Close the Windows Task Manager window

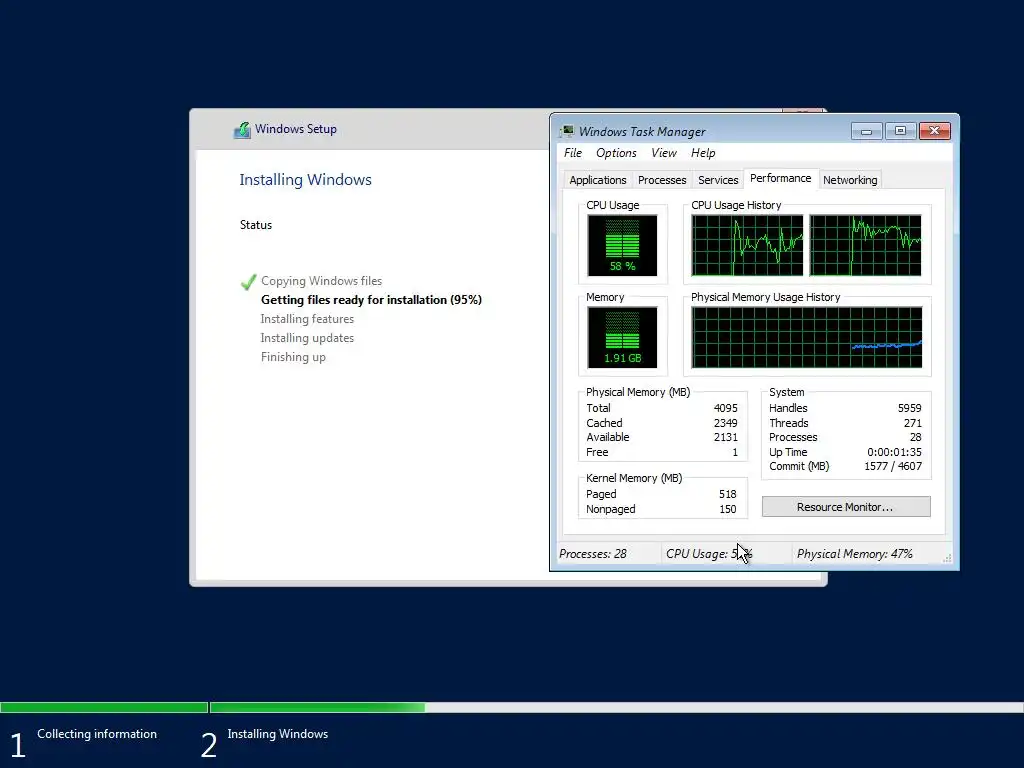[x=935, y=131]
